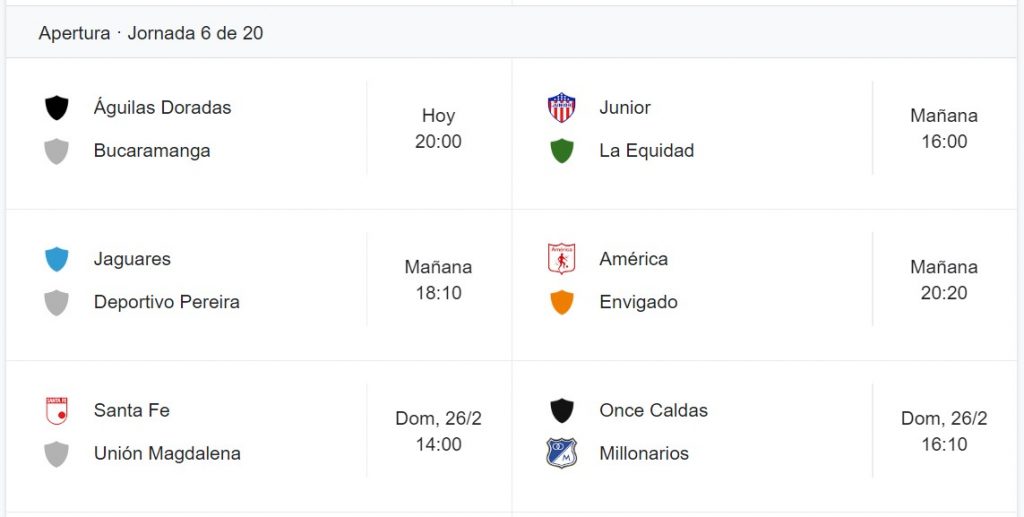
Task: Open the match time Mañana 18:10
Action: (438, 280)
